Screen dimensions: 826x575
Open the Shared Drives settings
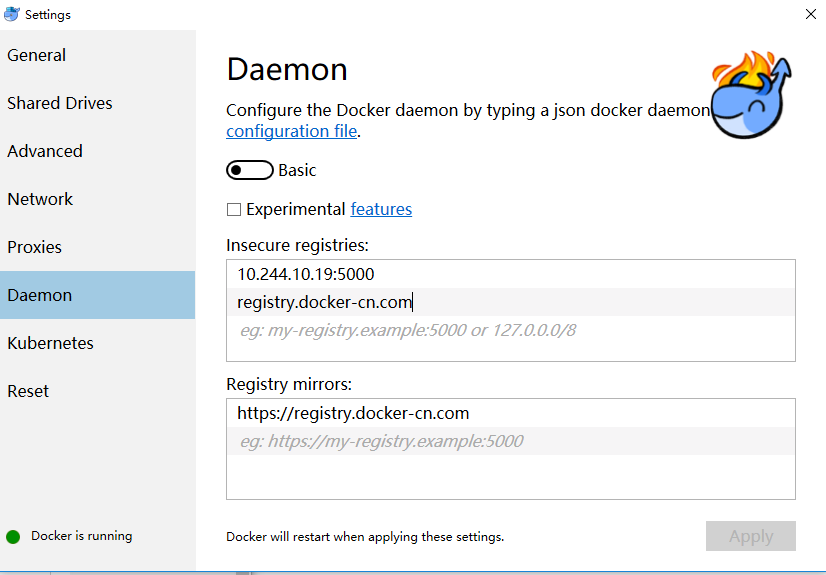pyautogui.click(x=97, y=103)
